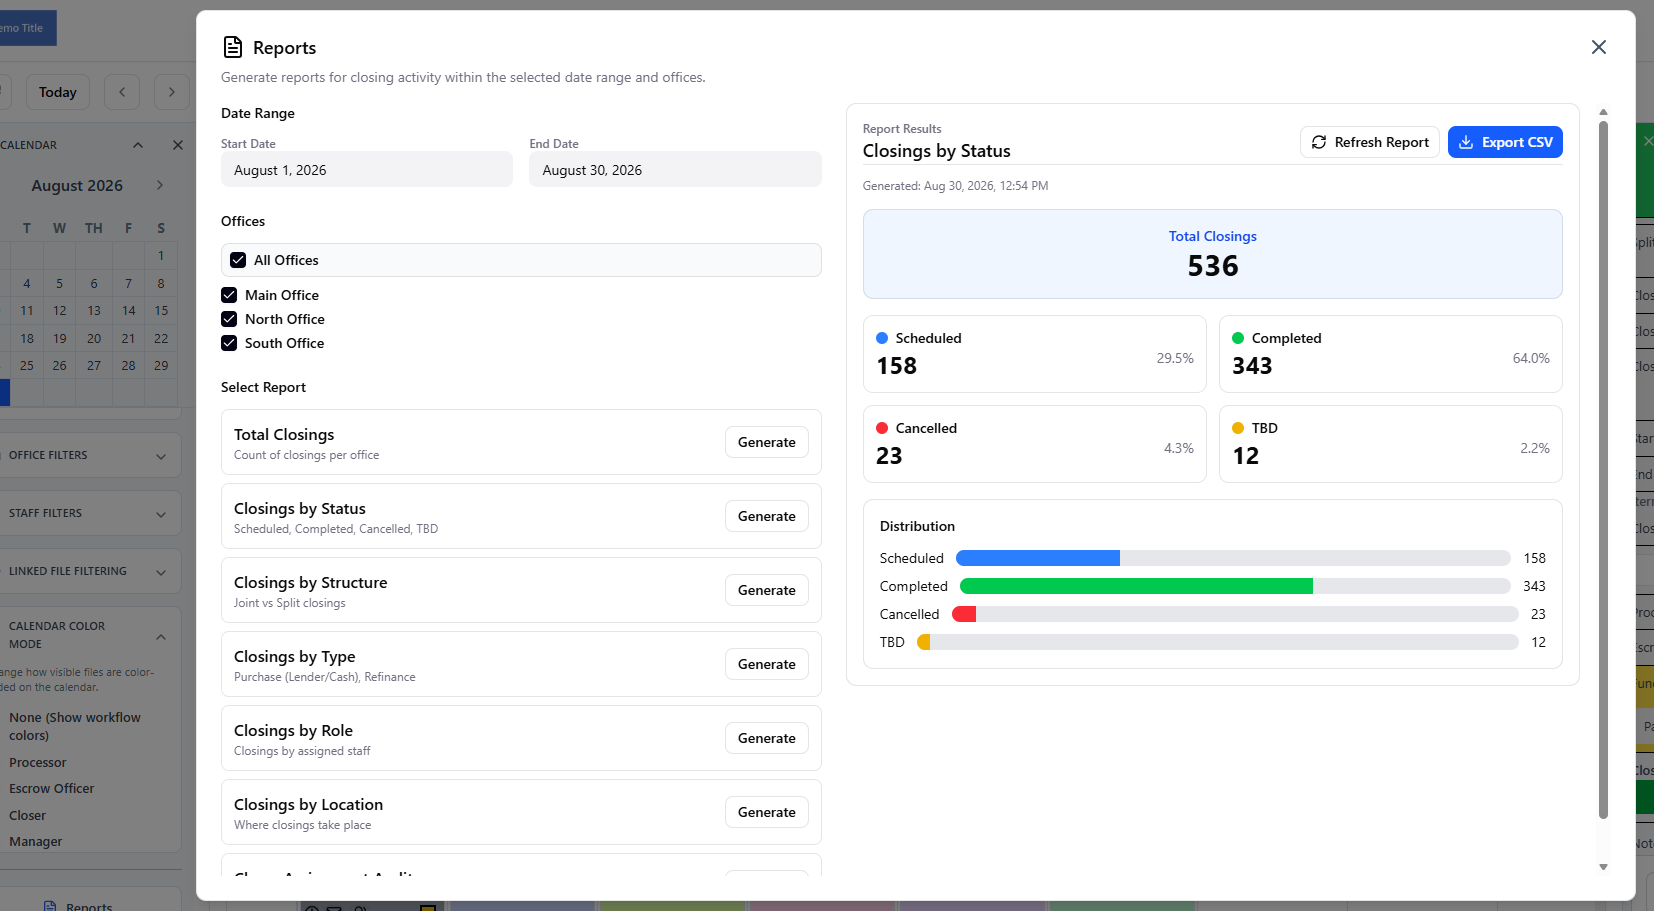Select Escrow Officer color mode option

(x=52, y=788)
